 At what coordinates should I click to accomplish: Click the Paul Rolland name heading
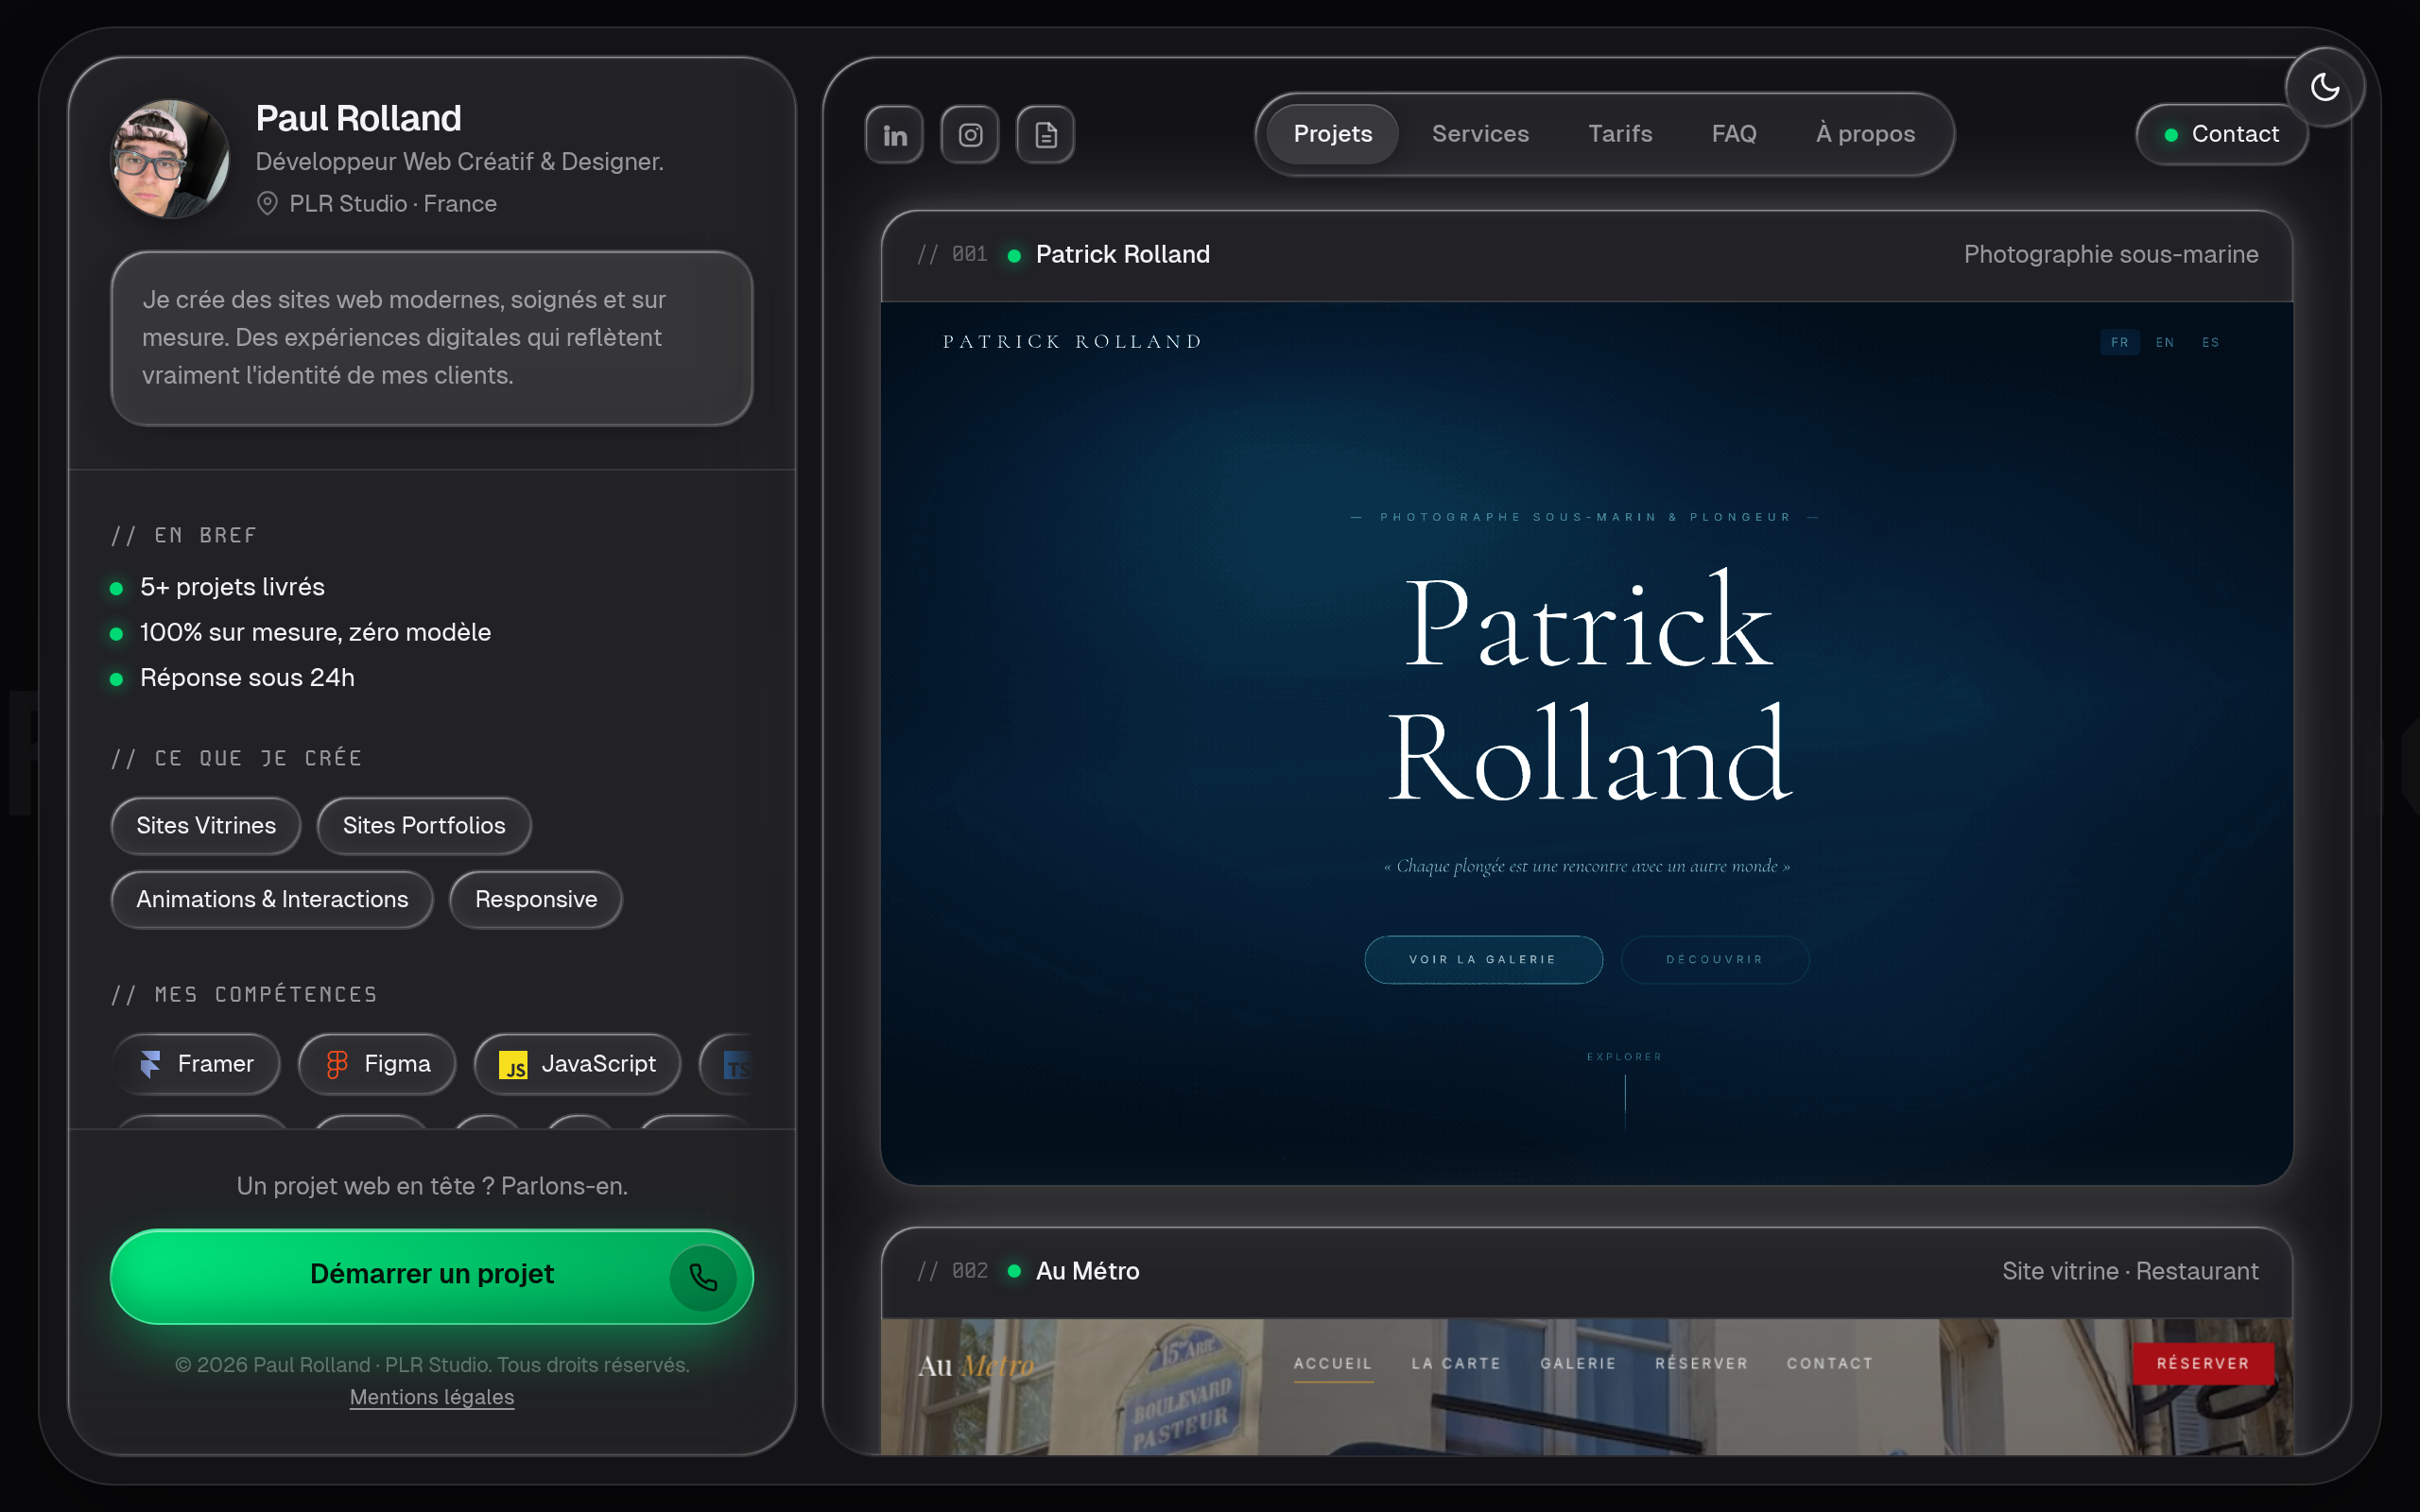(x=358, y=118)
